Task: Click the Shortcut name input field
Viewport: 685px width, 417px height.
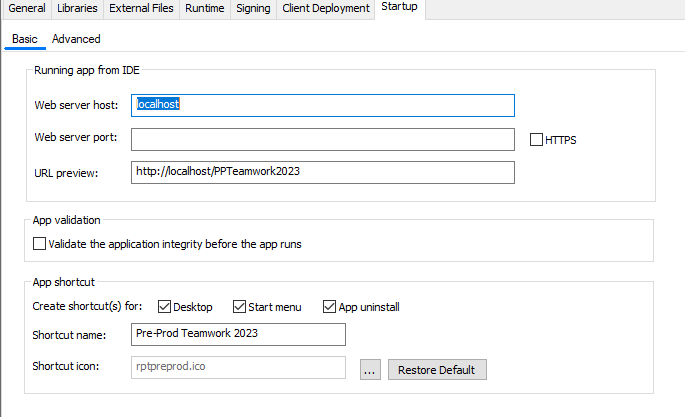Action: click(x=238, y=334)
